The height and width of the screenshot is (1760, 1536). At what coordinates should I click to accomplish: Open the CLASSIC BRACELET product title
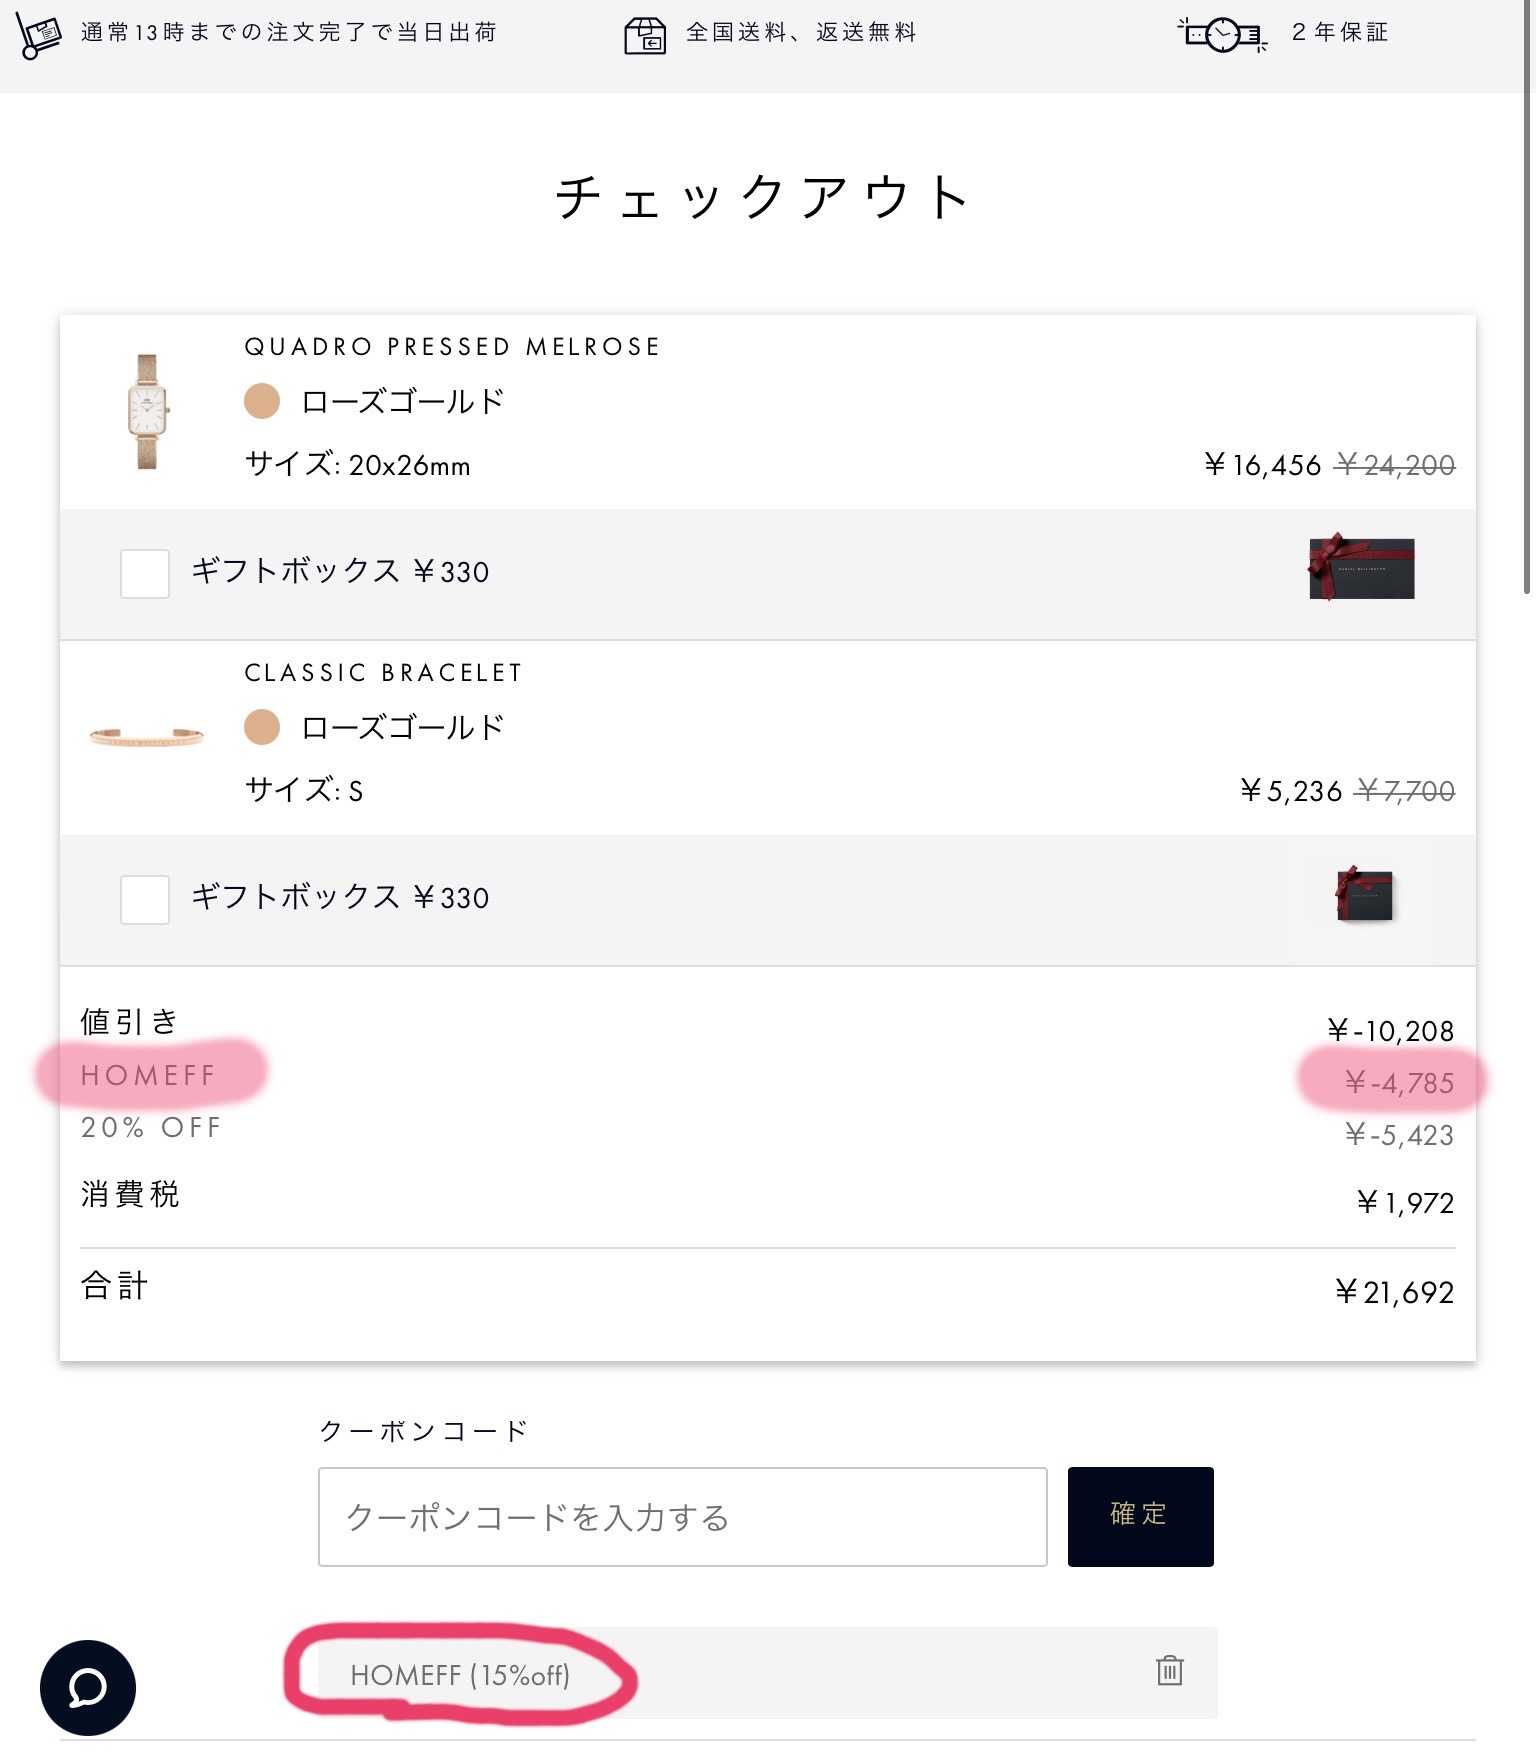pos(383,673)
